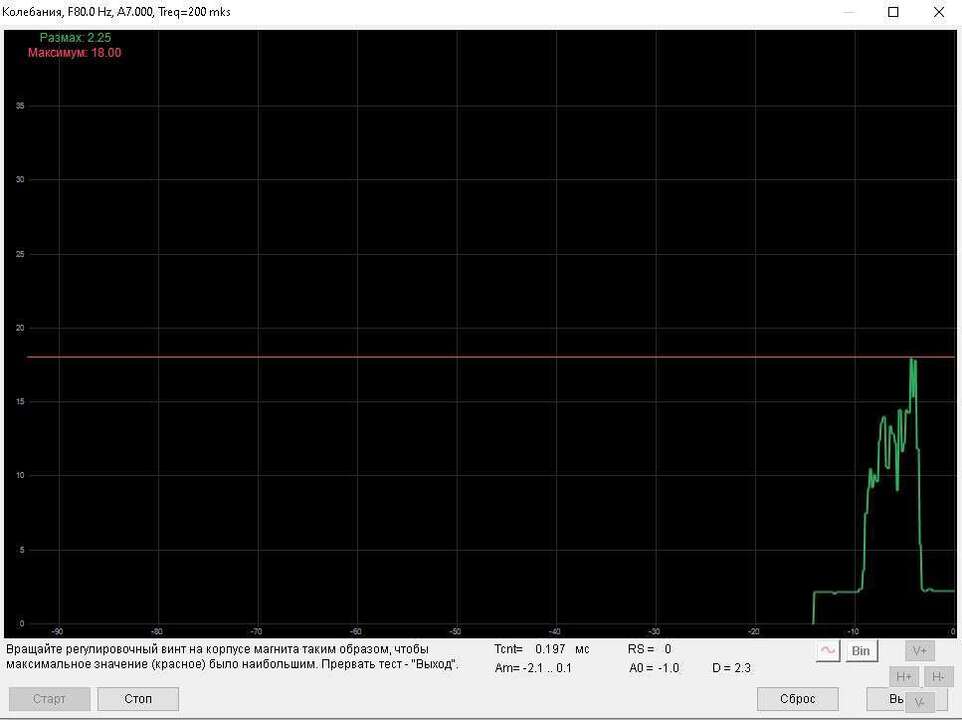Toggle the Bin display mode
The image size is (962, 720).
tap(861, 650)
